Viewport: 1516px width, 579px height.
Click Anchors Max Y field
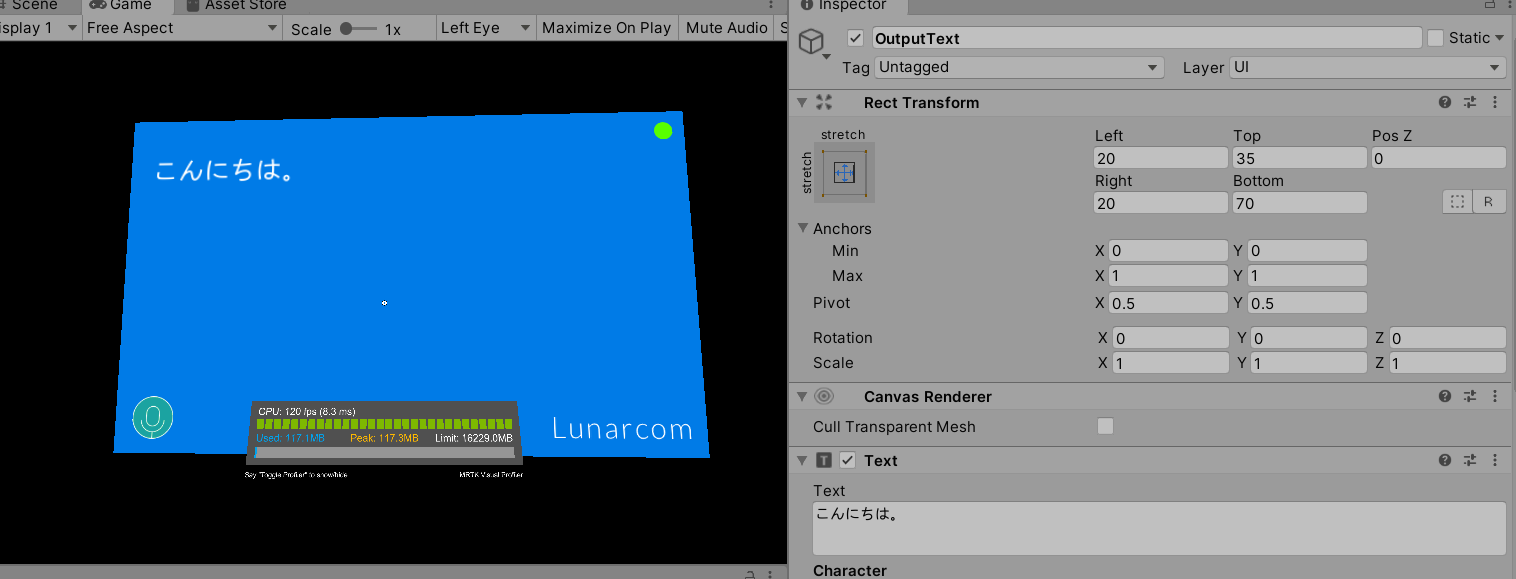1307,276
